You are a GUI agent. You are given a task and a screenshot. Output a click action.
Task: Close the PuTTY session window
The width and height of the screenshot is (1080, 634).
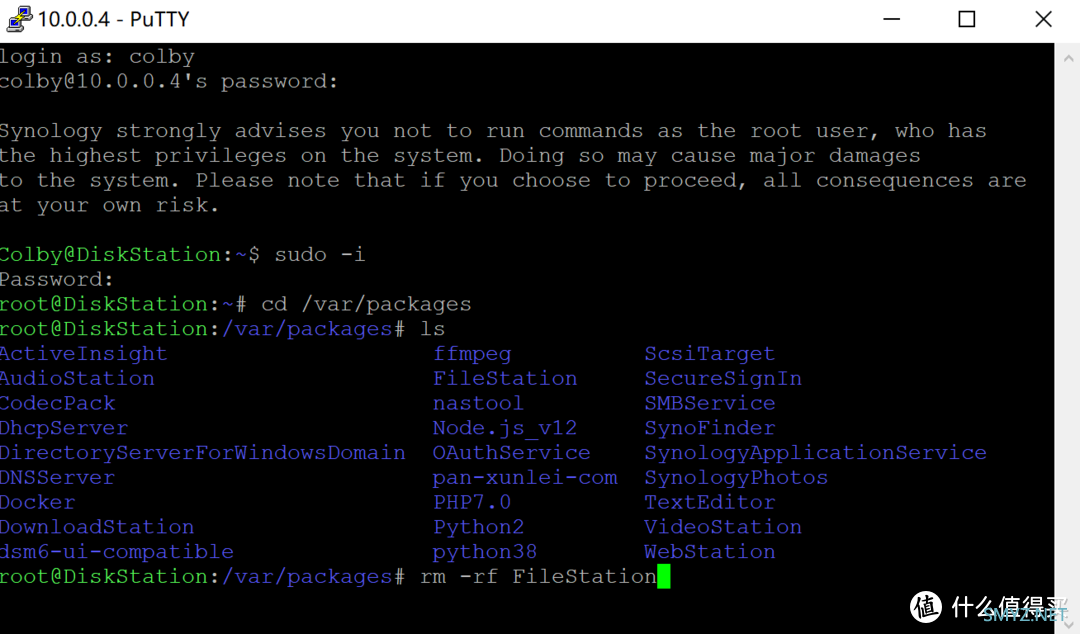click(x=1043, y=19)
